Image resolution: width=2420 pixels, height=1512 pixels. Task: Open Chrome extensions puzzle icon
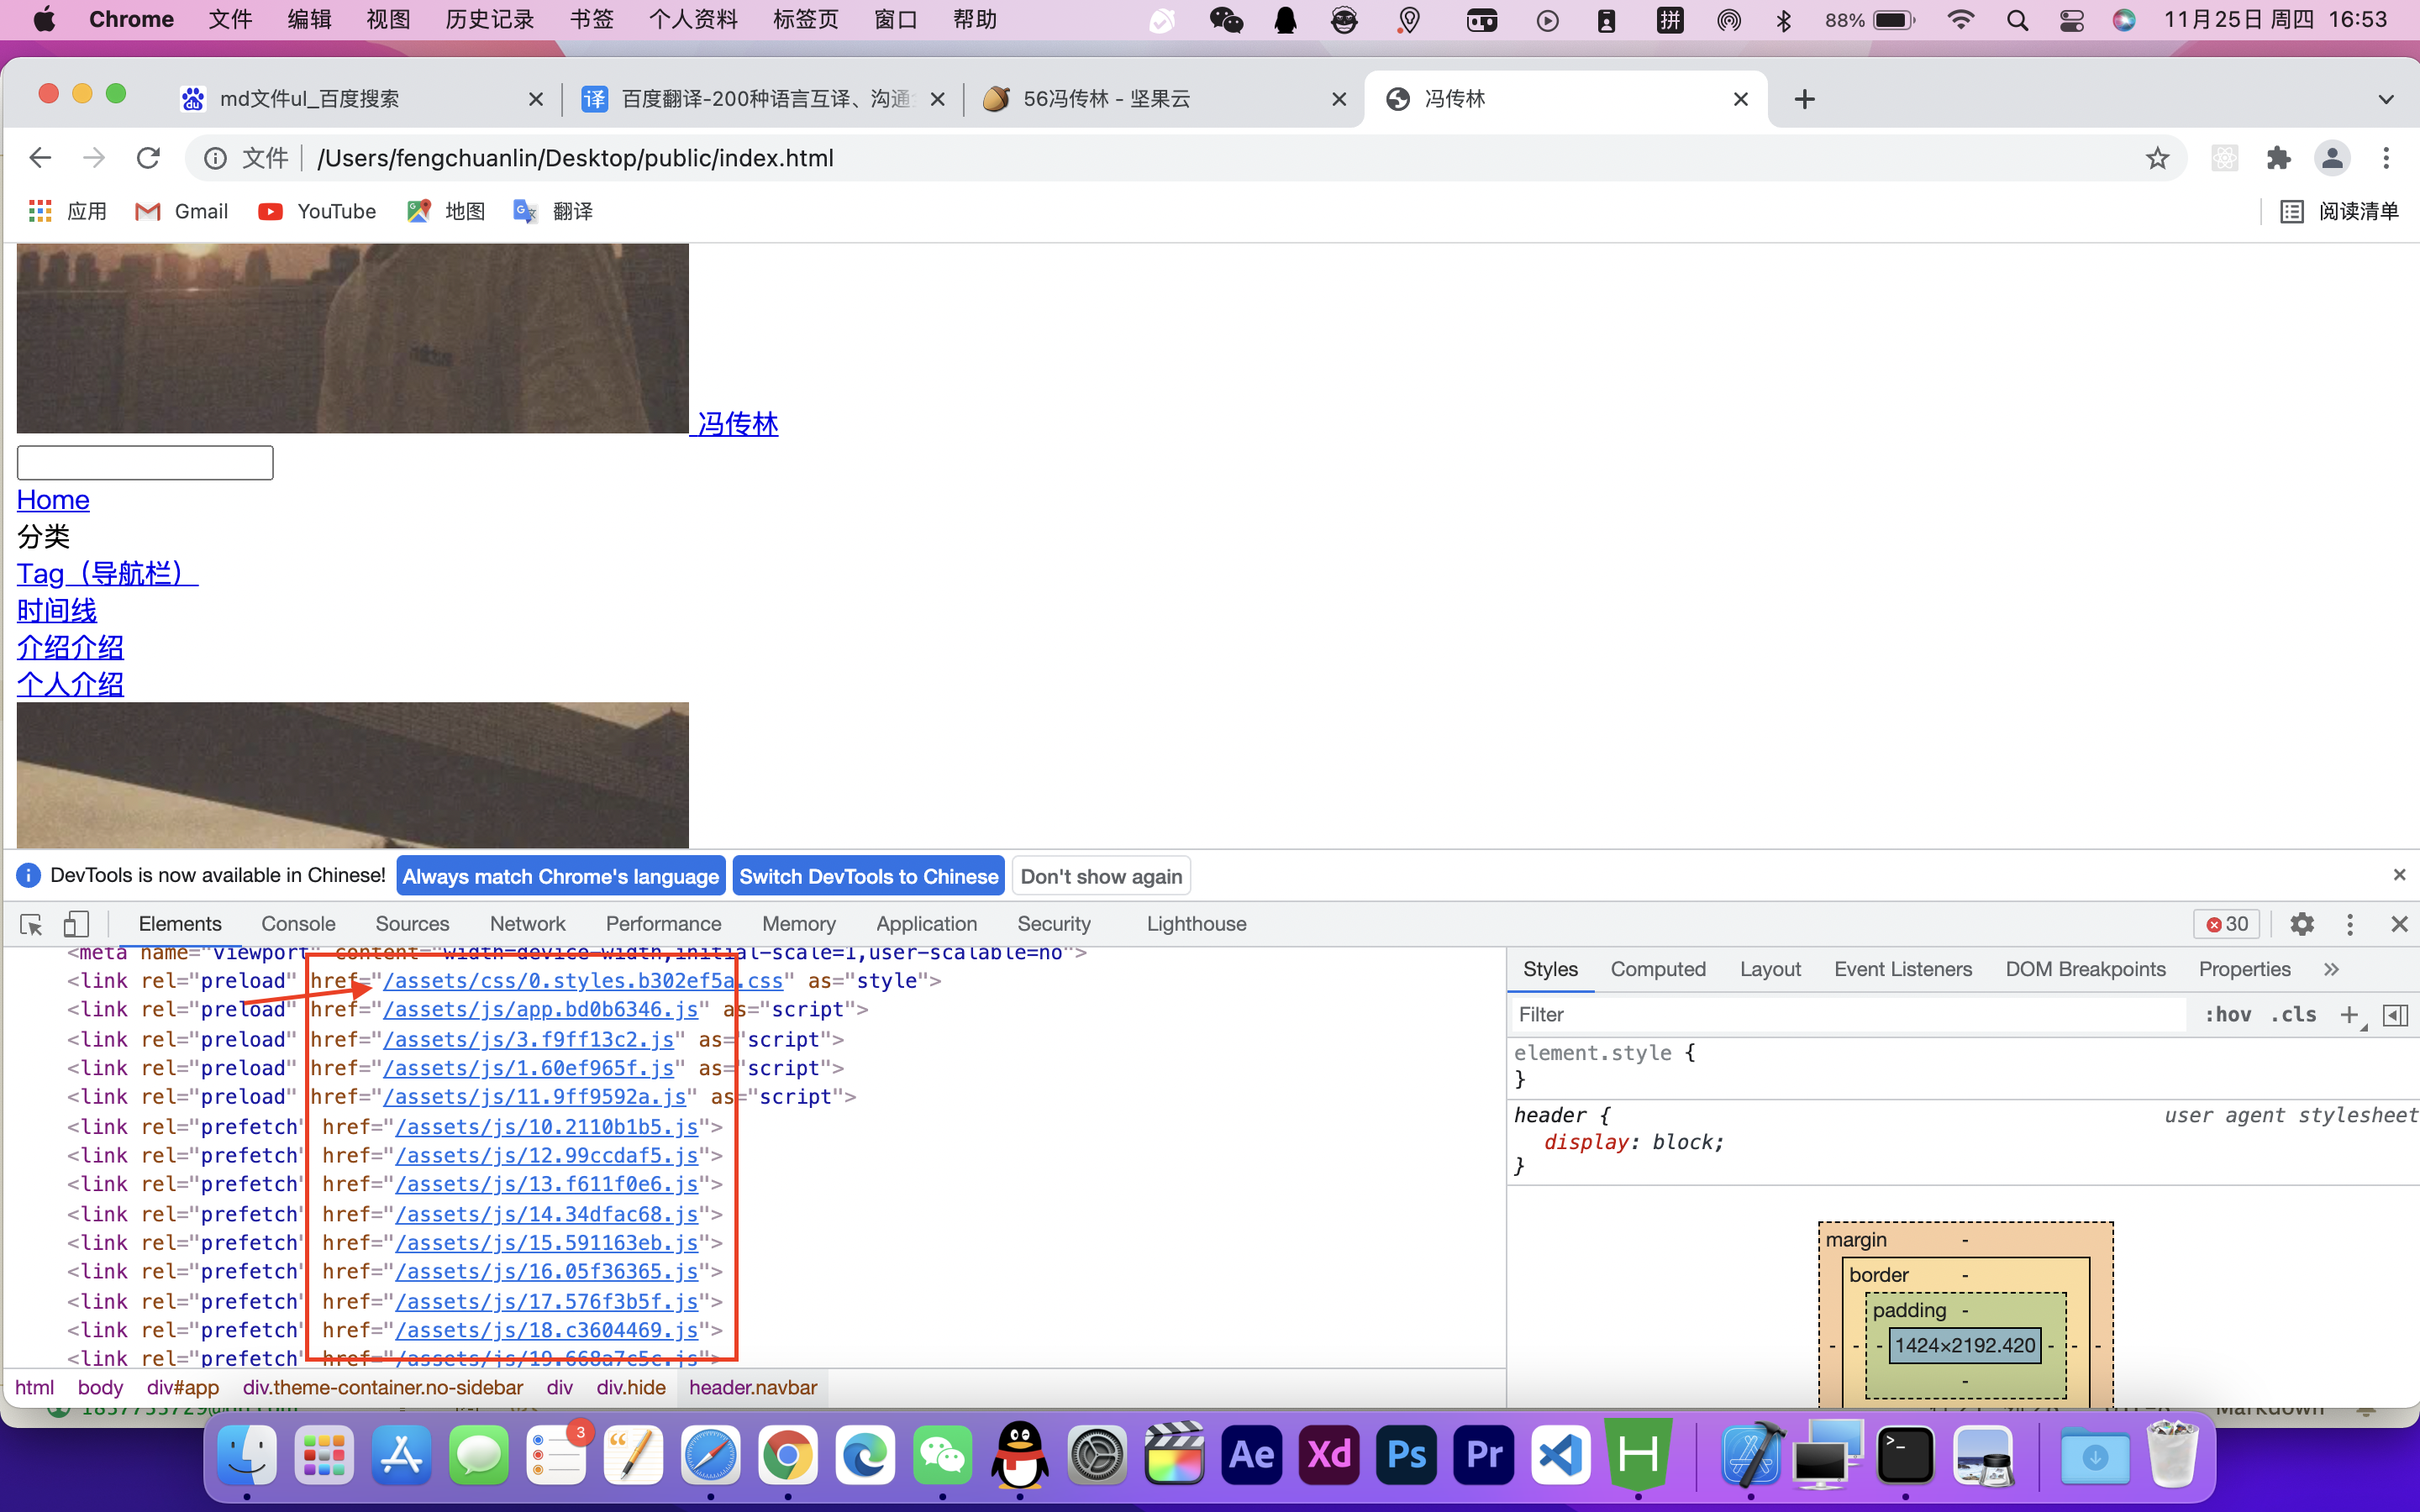coord(2278,158)
